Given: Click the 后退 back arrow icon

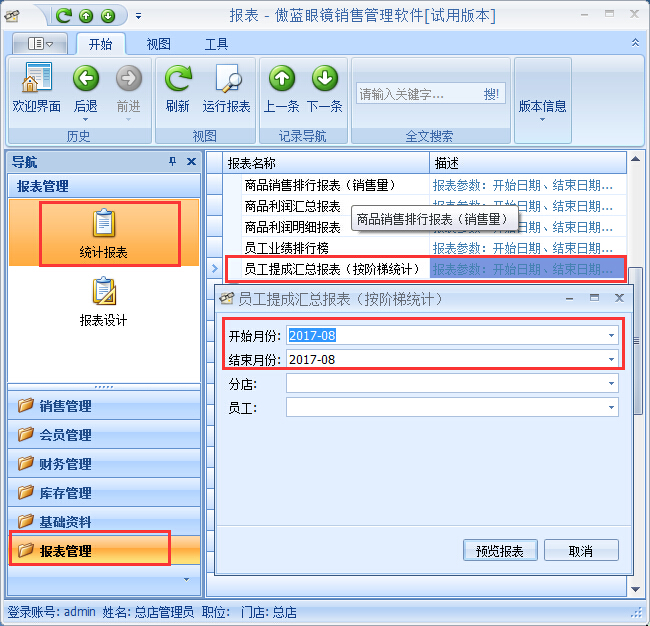Looking at the screenshot, I should (x=86, y=78).
